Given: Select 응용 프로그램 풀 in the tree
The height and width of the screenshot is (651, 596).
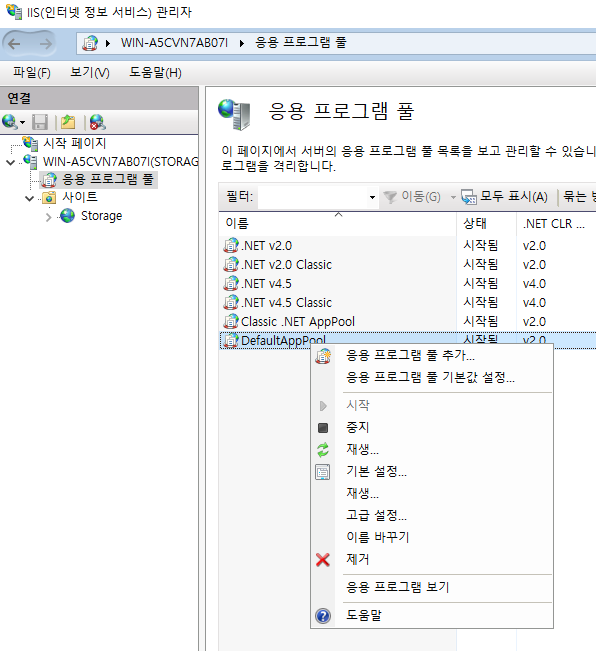Looking at the screenshot, I should pos(108,179).
